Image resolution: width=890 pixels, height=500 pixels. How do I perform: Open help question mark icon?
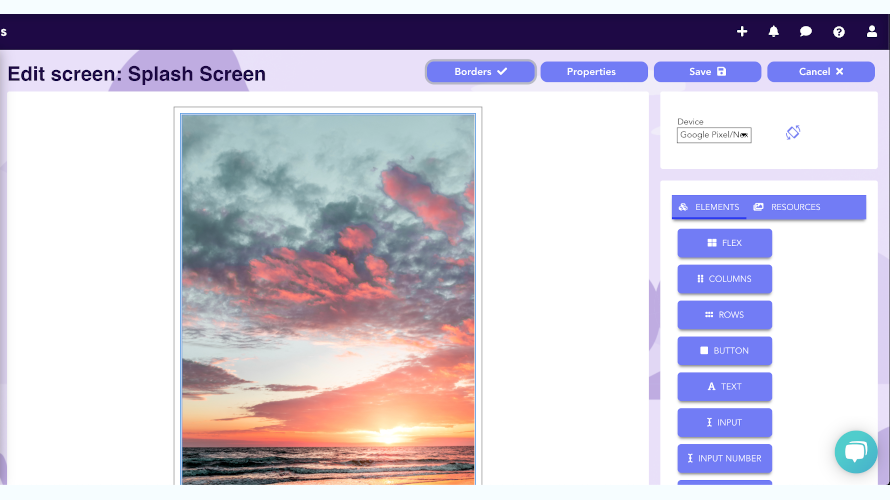839,32
